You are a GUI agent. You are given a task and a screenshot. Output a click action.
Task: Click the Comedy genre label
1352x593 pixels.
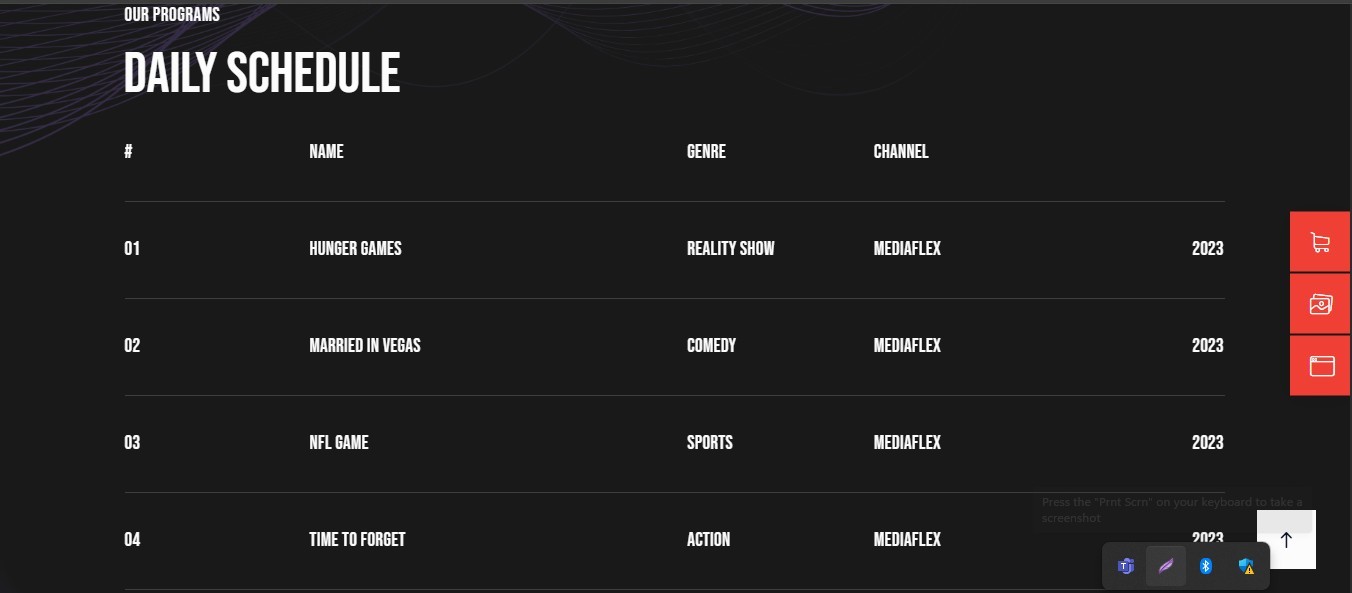pos(711,345)
